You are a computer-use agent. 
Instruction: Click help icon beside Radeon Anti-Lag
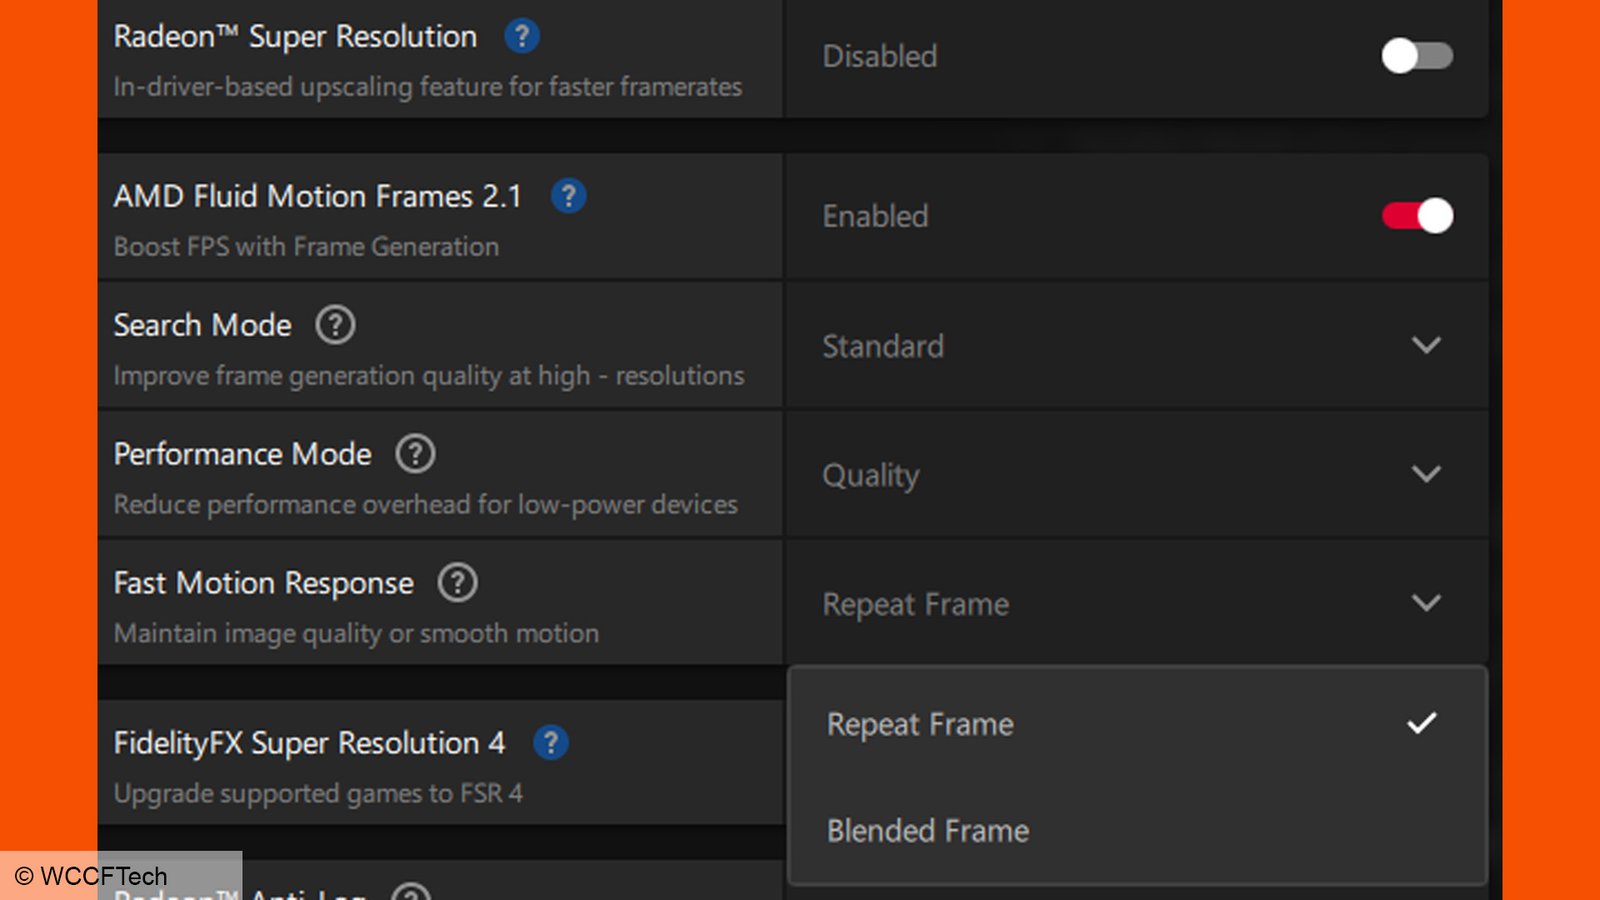[x=411, y=893]
